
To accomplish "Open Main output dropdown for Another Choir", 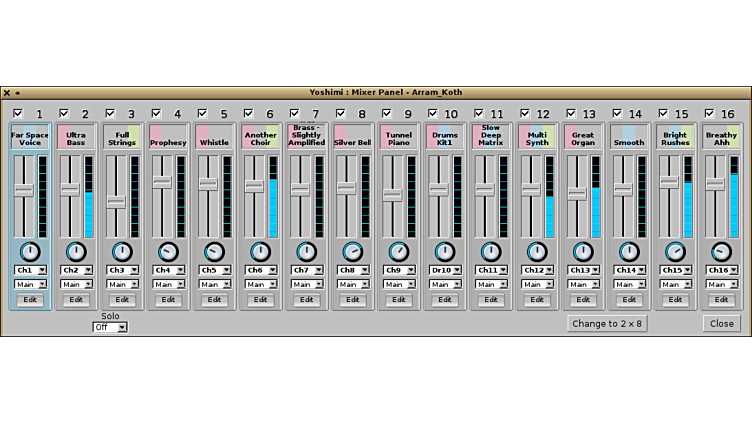I will [261, 284].
